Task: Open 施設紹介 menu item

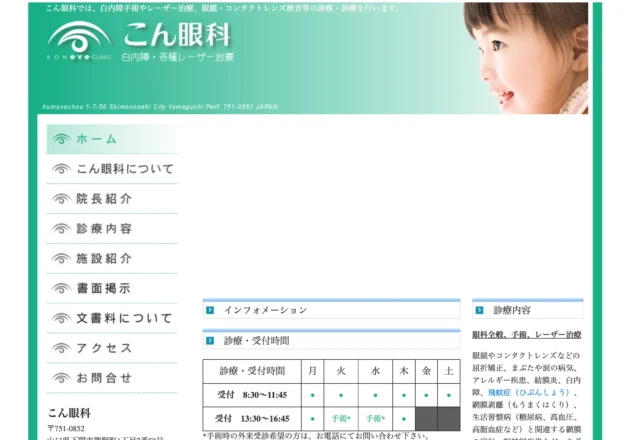Action: click(x=112, y=258)
